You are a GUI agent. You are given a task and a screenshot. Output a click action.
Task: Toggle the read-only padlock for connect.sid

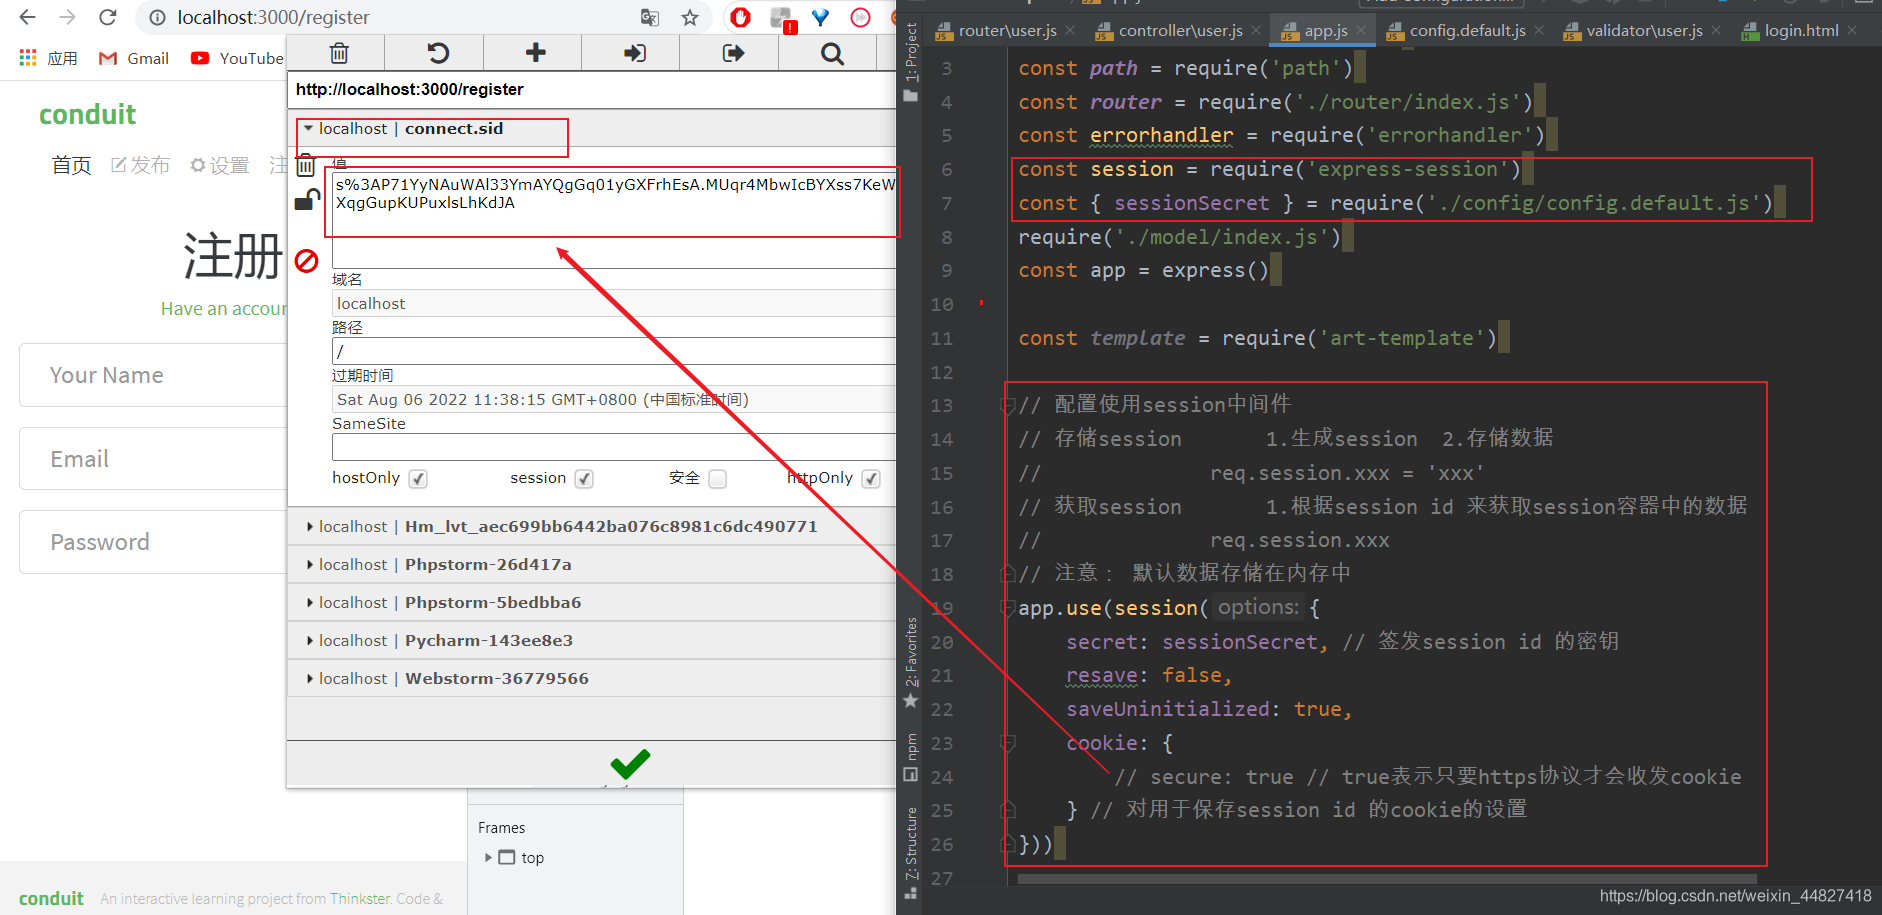307,200
